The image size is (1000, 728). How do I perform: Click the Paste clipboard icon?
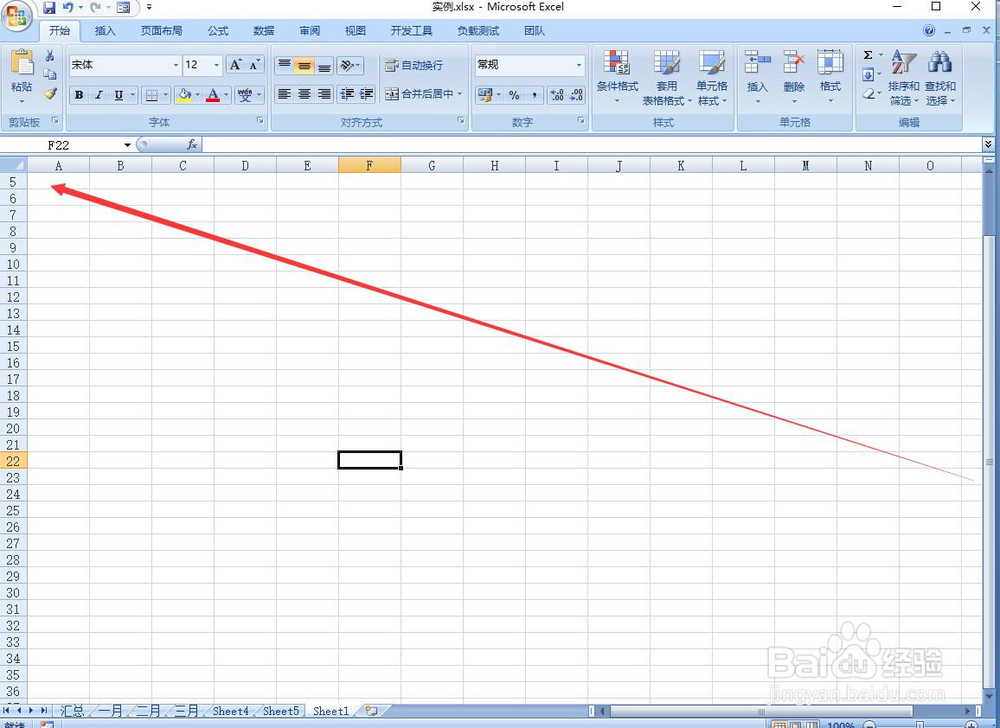(22, 64)
